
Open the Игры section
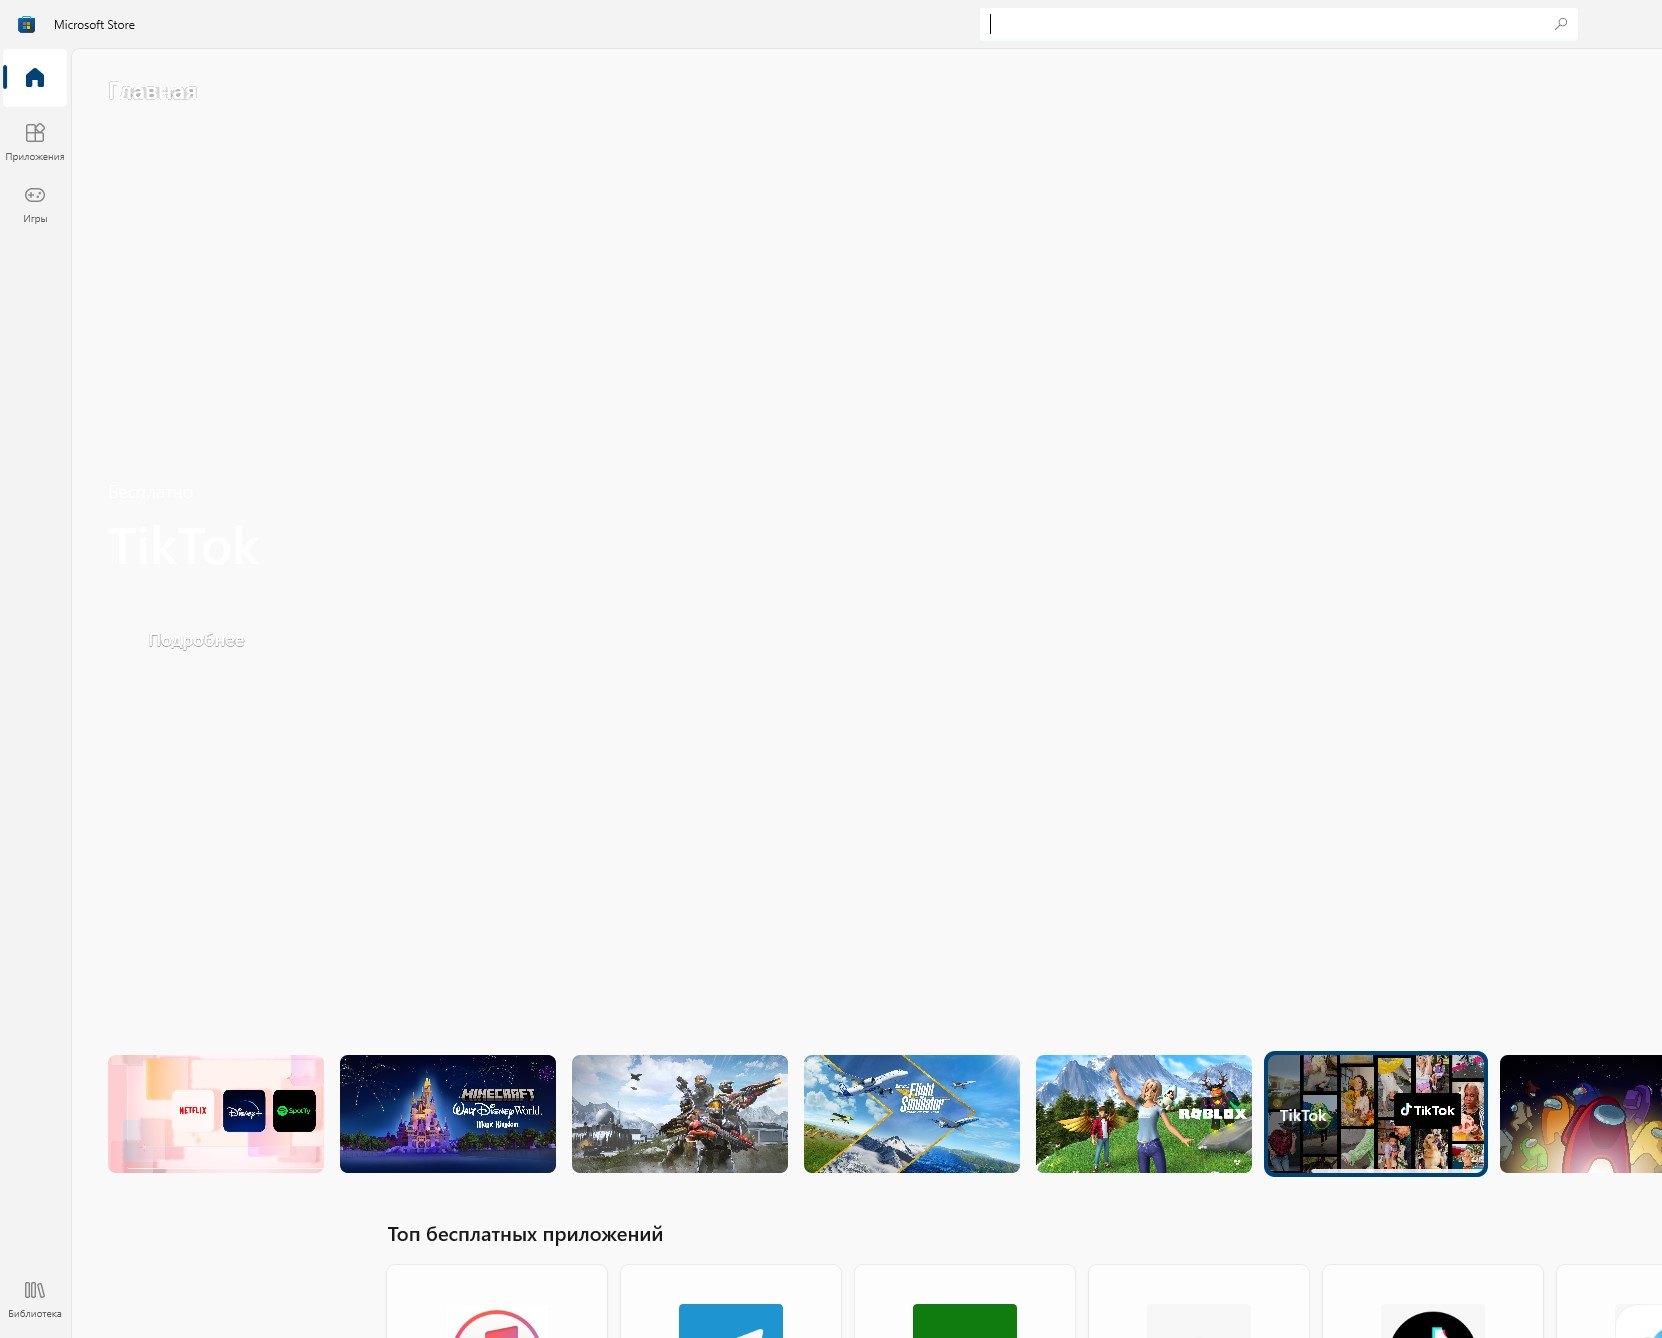pos(35,204)
